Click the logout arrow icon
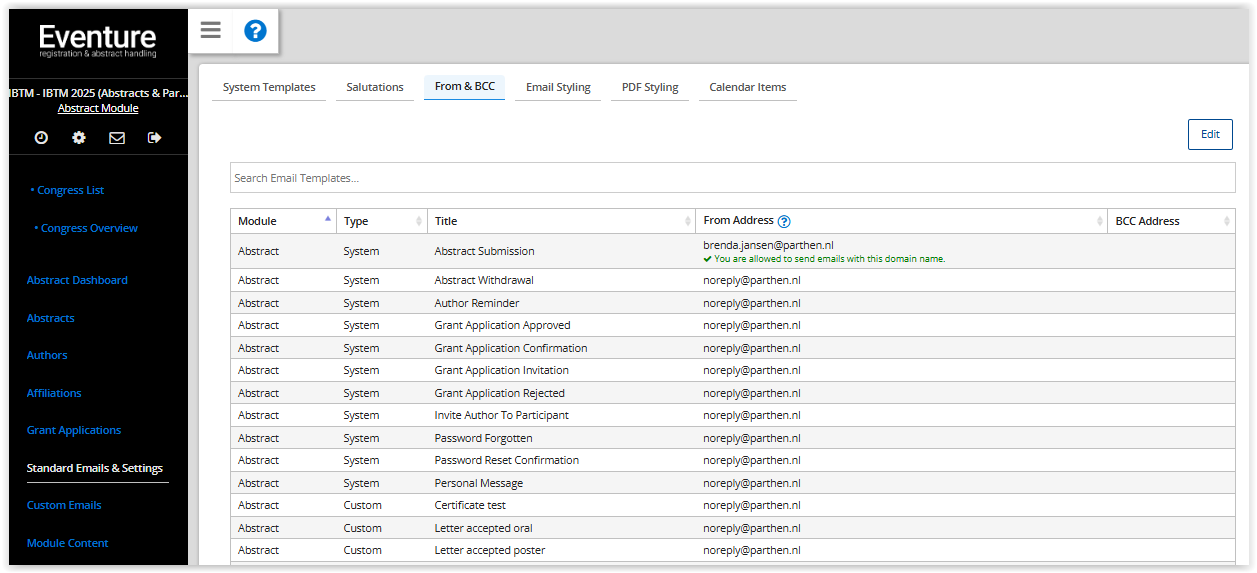 click(x=154, y=138)
